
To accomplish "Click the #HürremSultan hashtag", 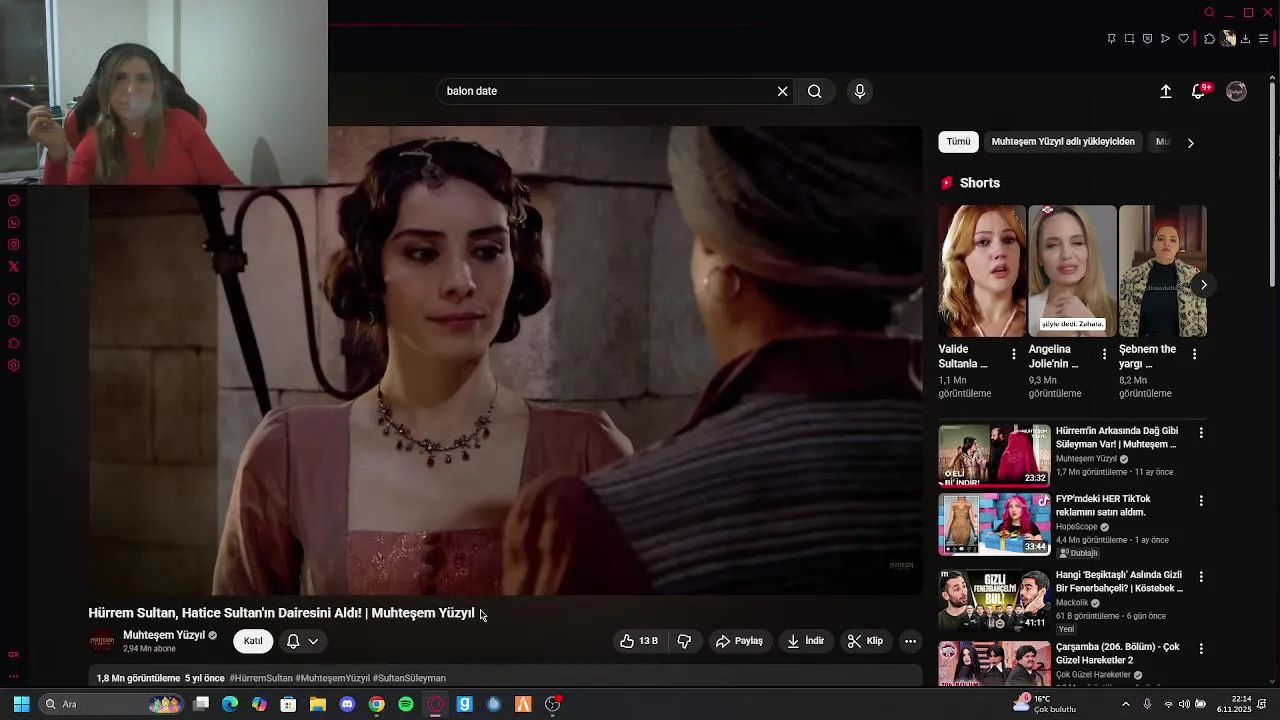I will tap(261, 678).
